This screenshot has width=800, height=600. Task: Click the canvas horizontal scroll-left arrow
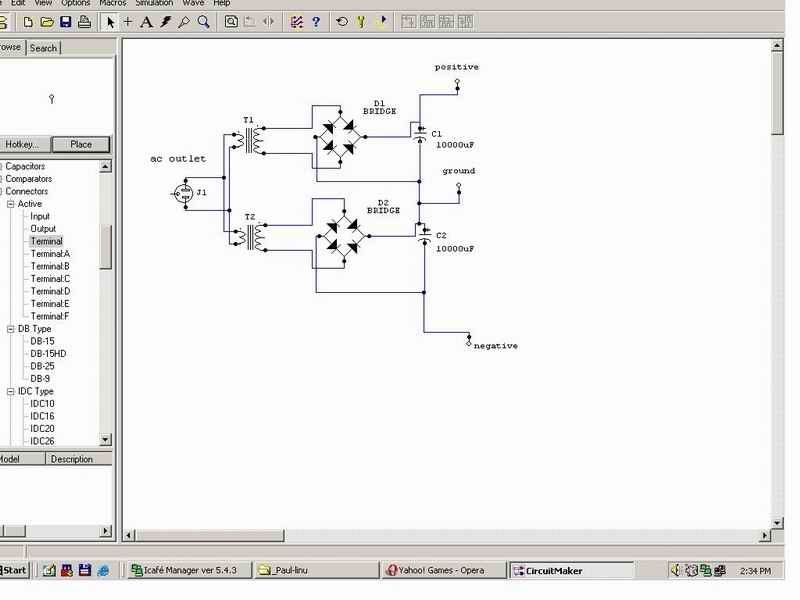click(128, 536)
